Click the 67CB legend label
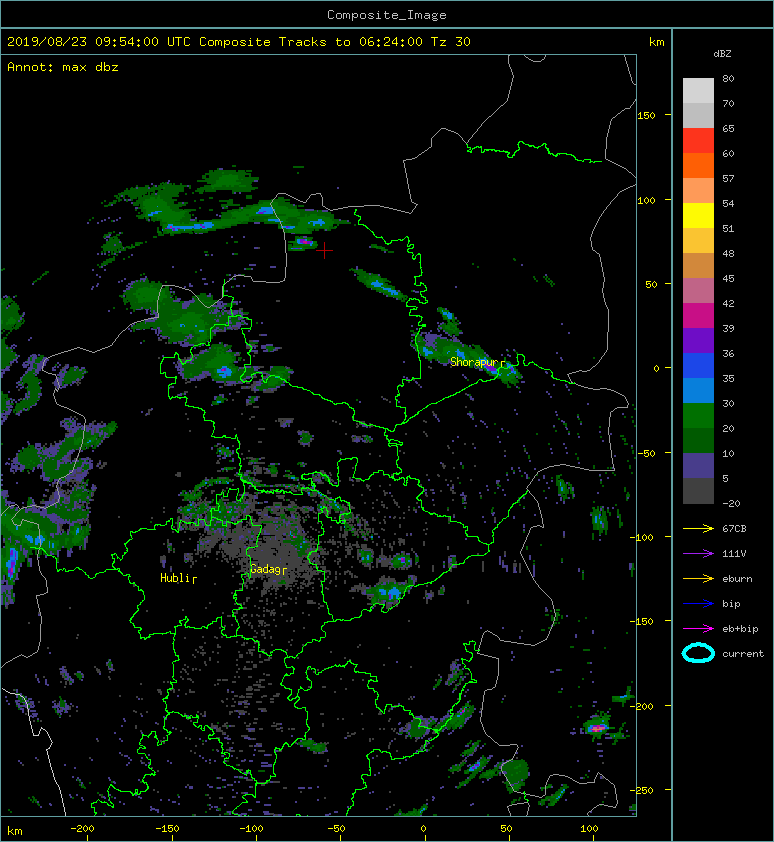The height and width of the screenshot is (842, 774). [x=734, y=529]
